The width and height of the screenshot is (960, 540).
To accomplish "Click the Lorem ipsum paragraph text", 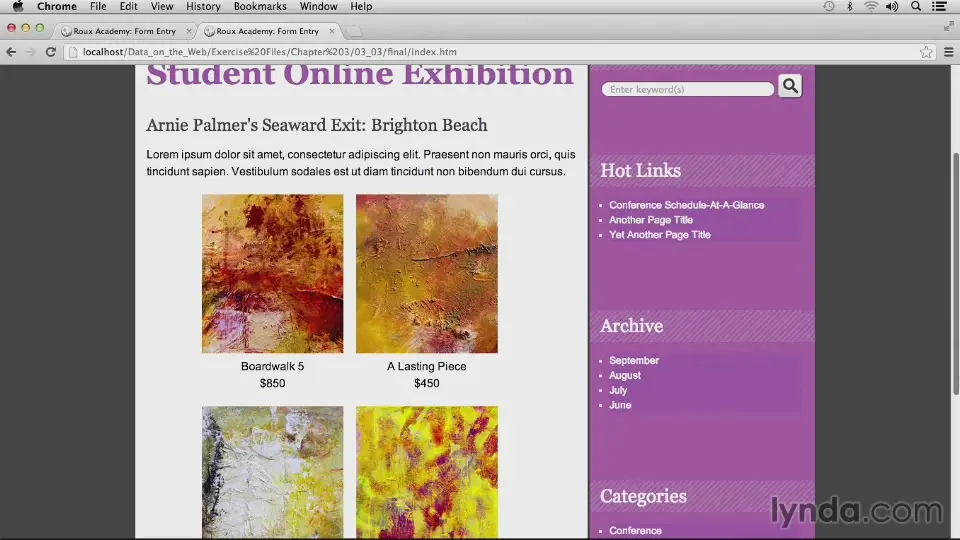I will pos(361,163).
